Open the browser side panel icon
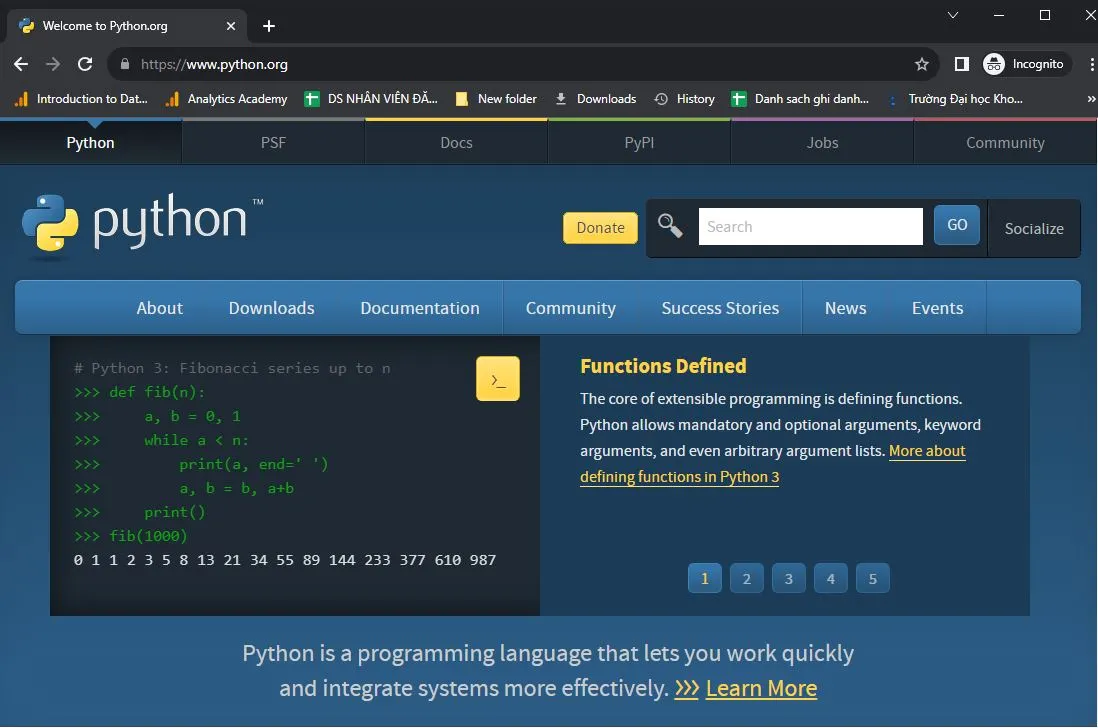 tap(961, 64)
